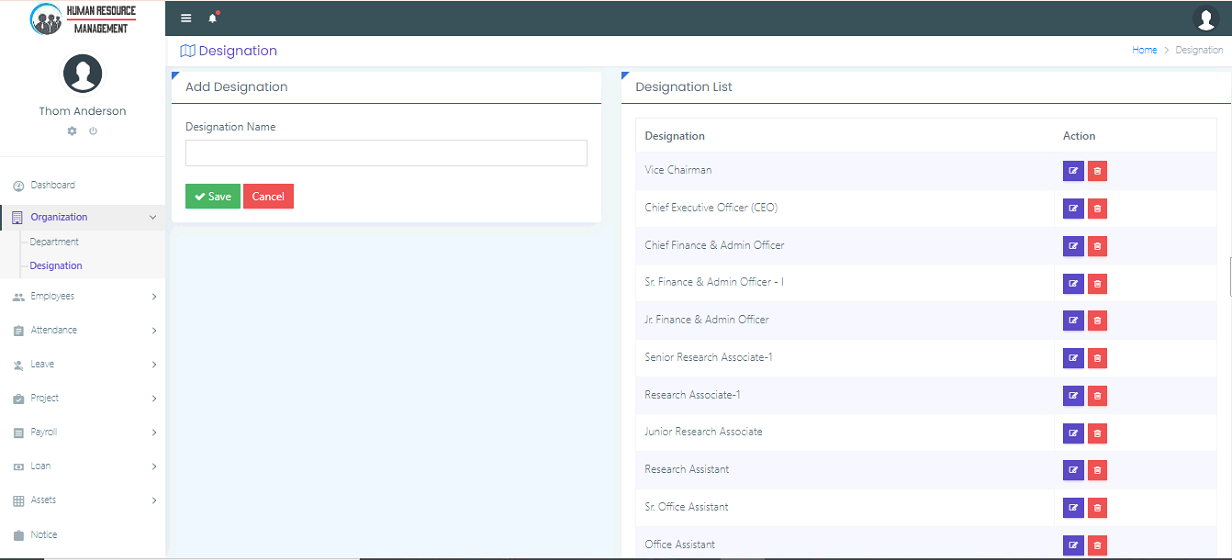Delete the Jr. Finance & Admin Officer entry
Image resolution: width=1232 pixels, height=560 pixels.
click(x=1097, y=321)
